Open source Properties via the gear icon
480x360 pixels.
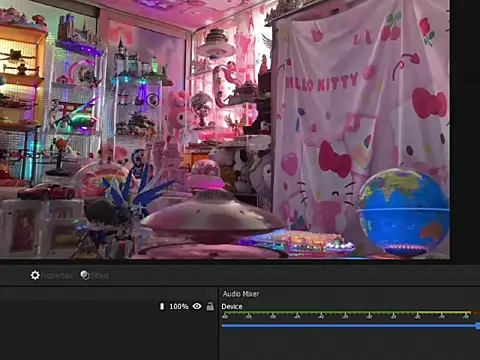(35, 275)
